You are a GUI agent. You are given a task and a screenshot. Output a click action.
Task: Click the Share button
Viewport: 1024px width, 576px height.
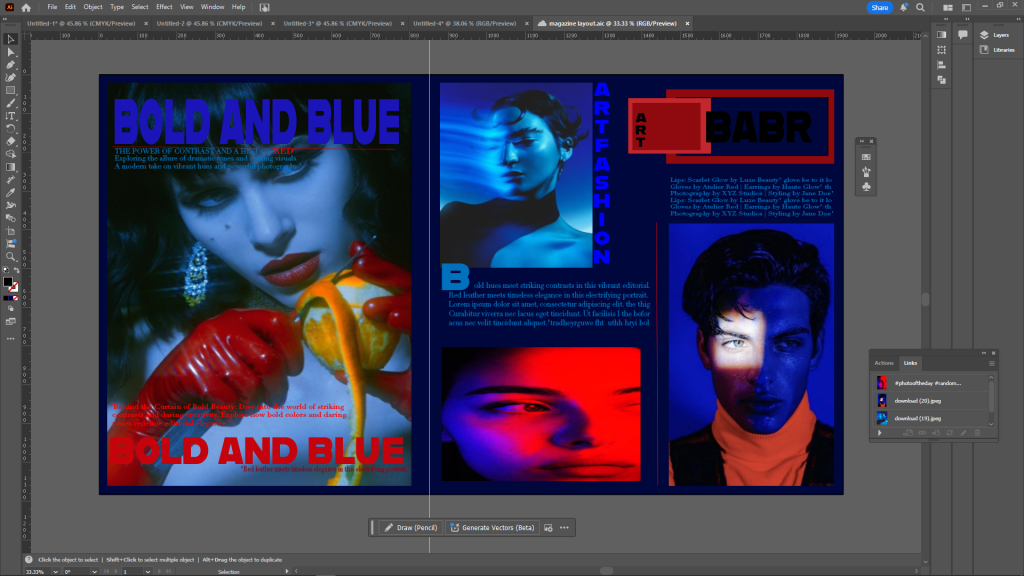[879, 7]
